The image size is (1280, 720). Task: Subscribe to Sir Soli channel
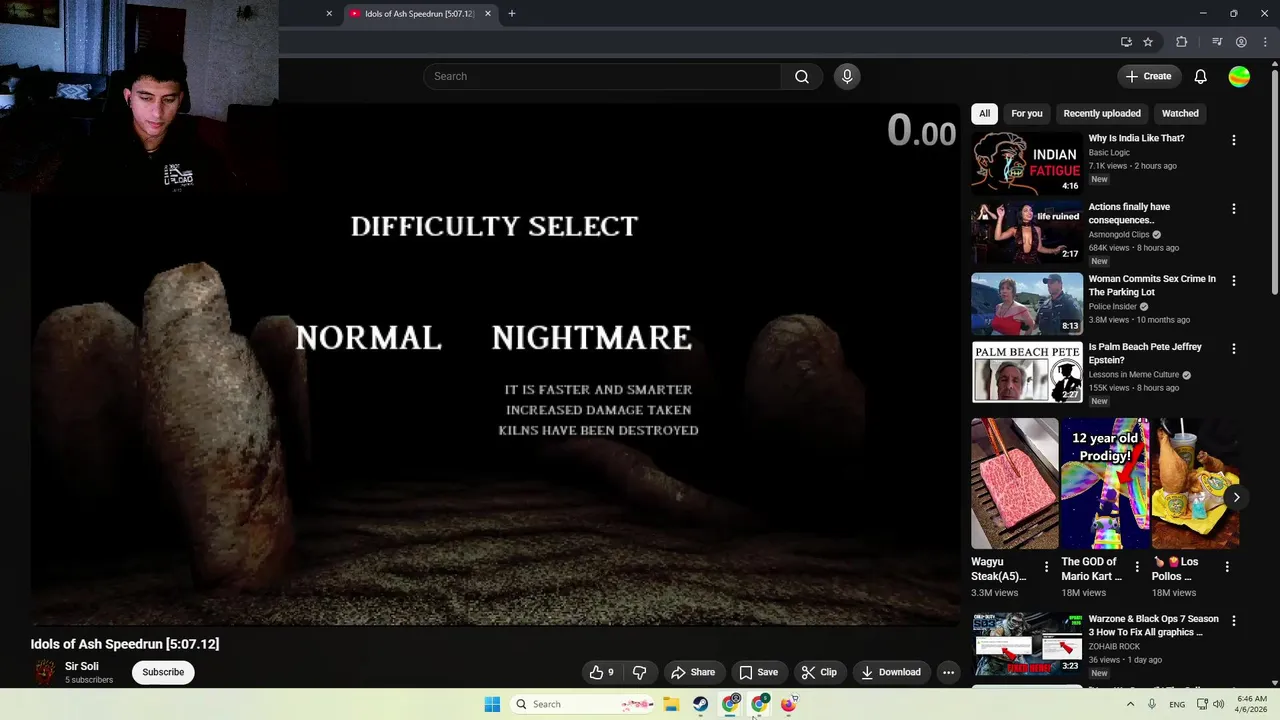click(163, 672)
